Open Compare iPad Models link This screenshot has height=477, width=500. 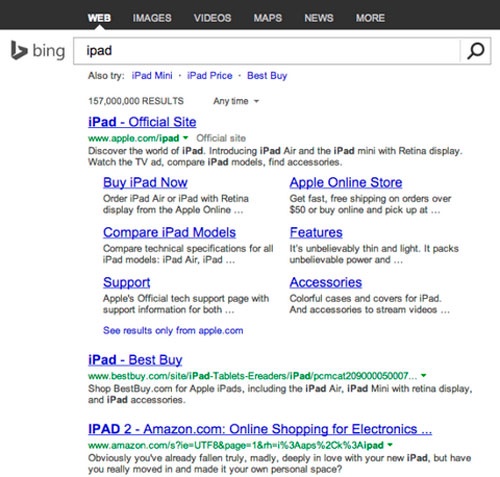coord(169,232)
